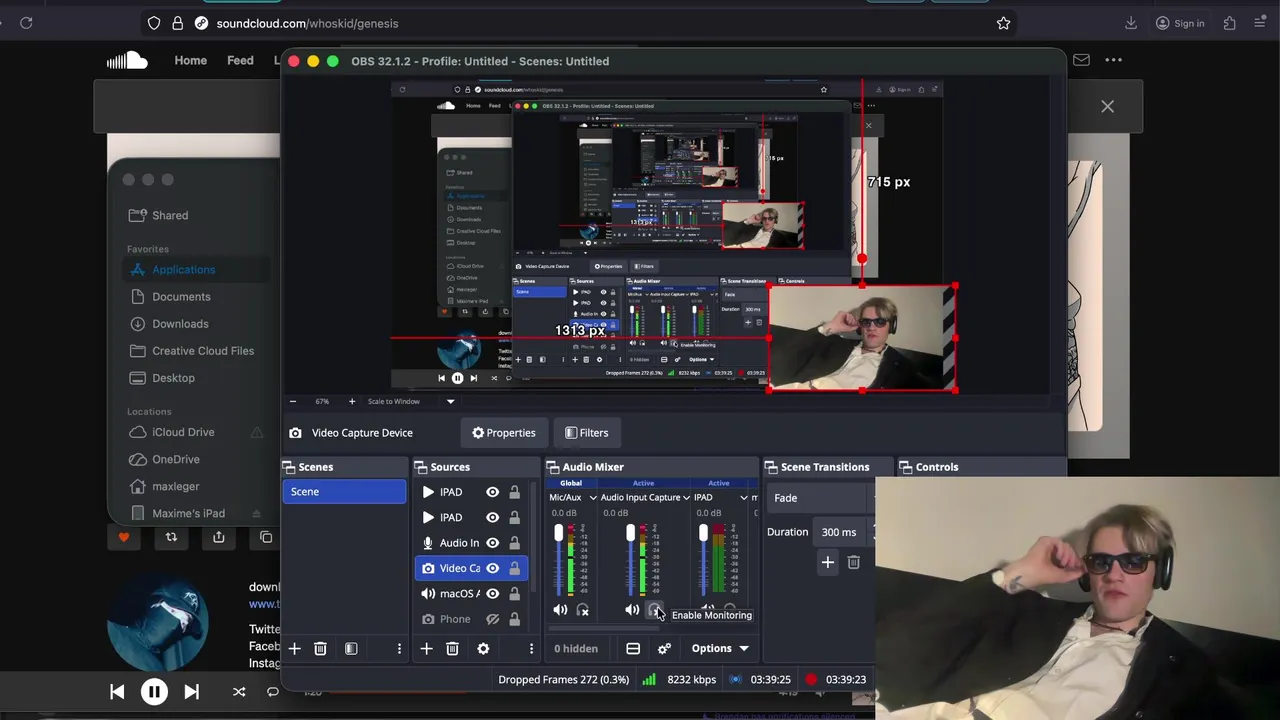Enable monitoring for Audio Input Capture

coord(655,610)
